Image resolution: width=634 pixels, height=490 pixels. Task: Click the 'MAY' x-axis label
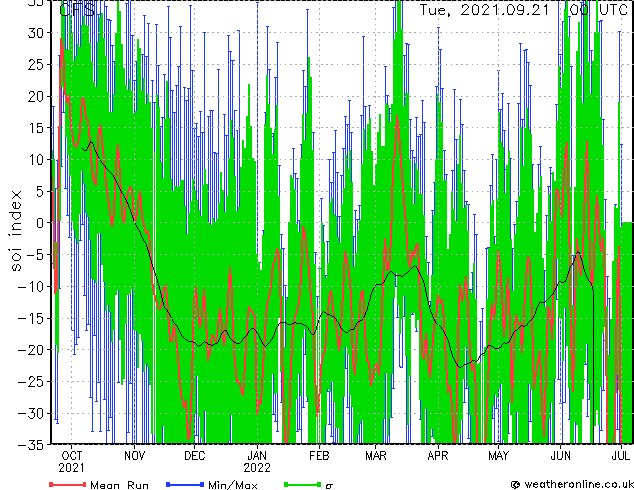498,456
